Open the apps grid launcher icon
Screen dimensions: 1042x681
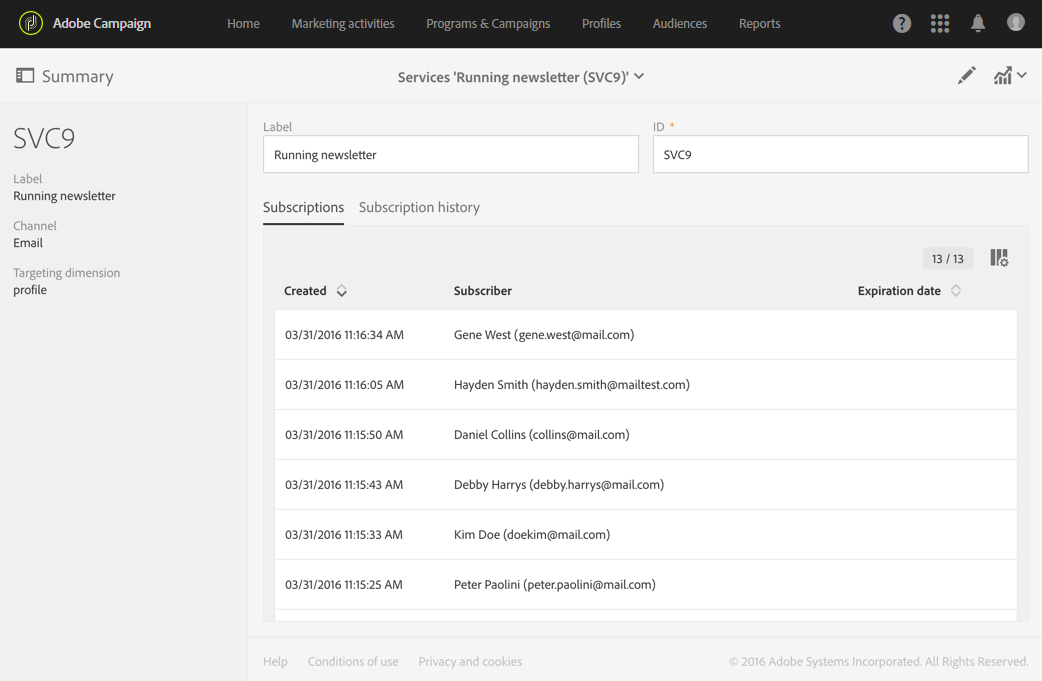click(939, 22)
